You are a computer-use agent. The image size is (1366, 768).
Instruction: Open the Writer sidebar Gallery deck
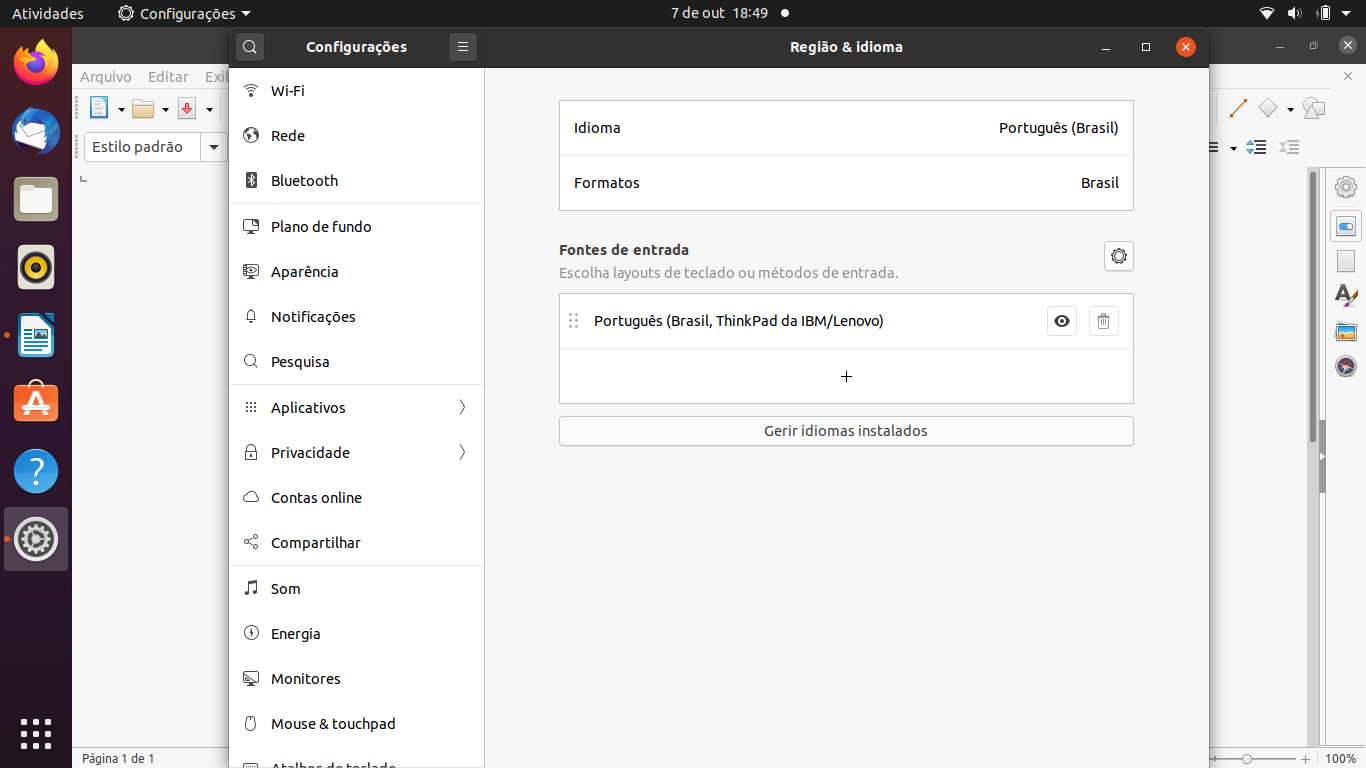point(1346,331)
